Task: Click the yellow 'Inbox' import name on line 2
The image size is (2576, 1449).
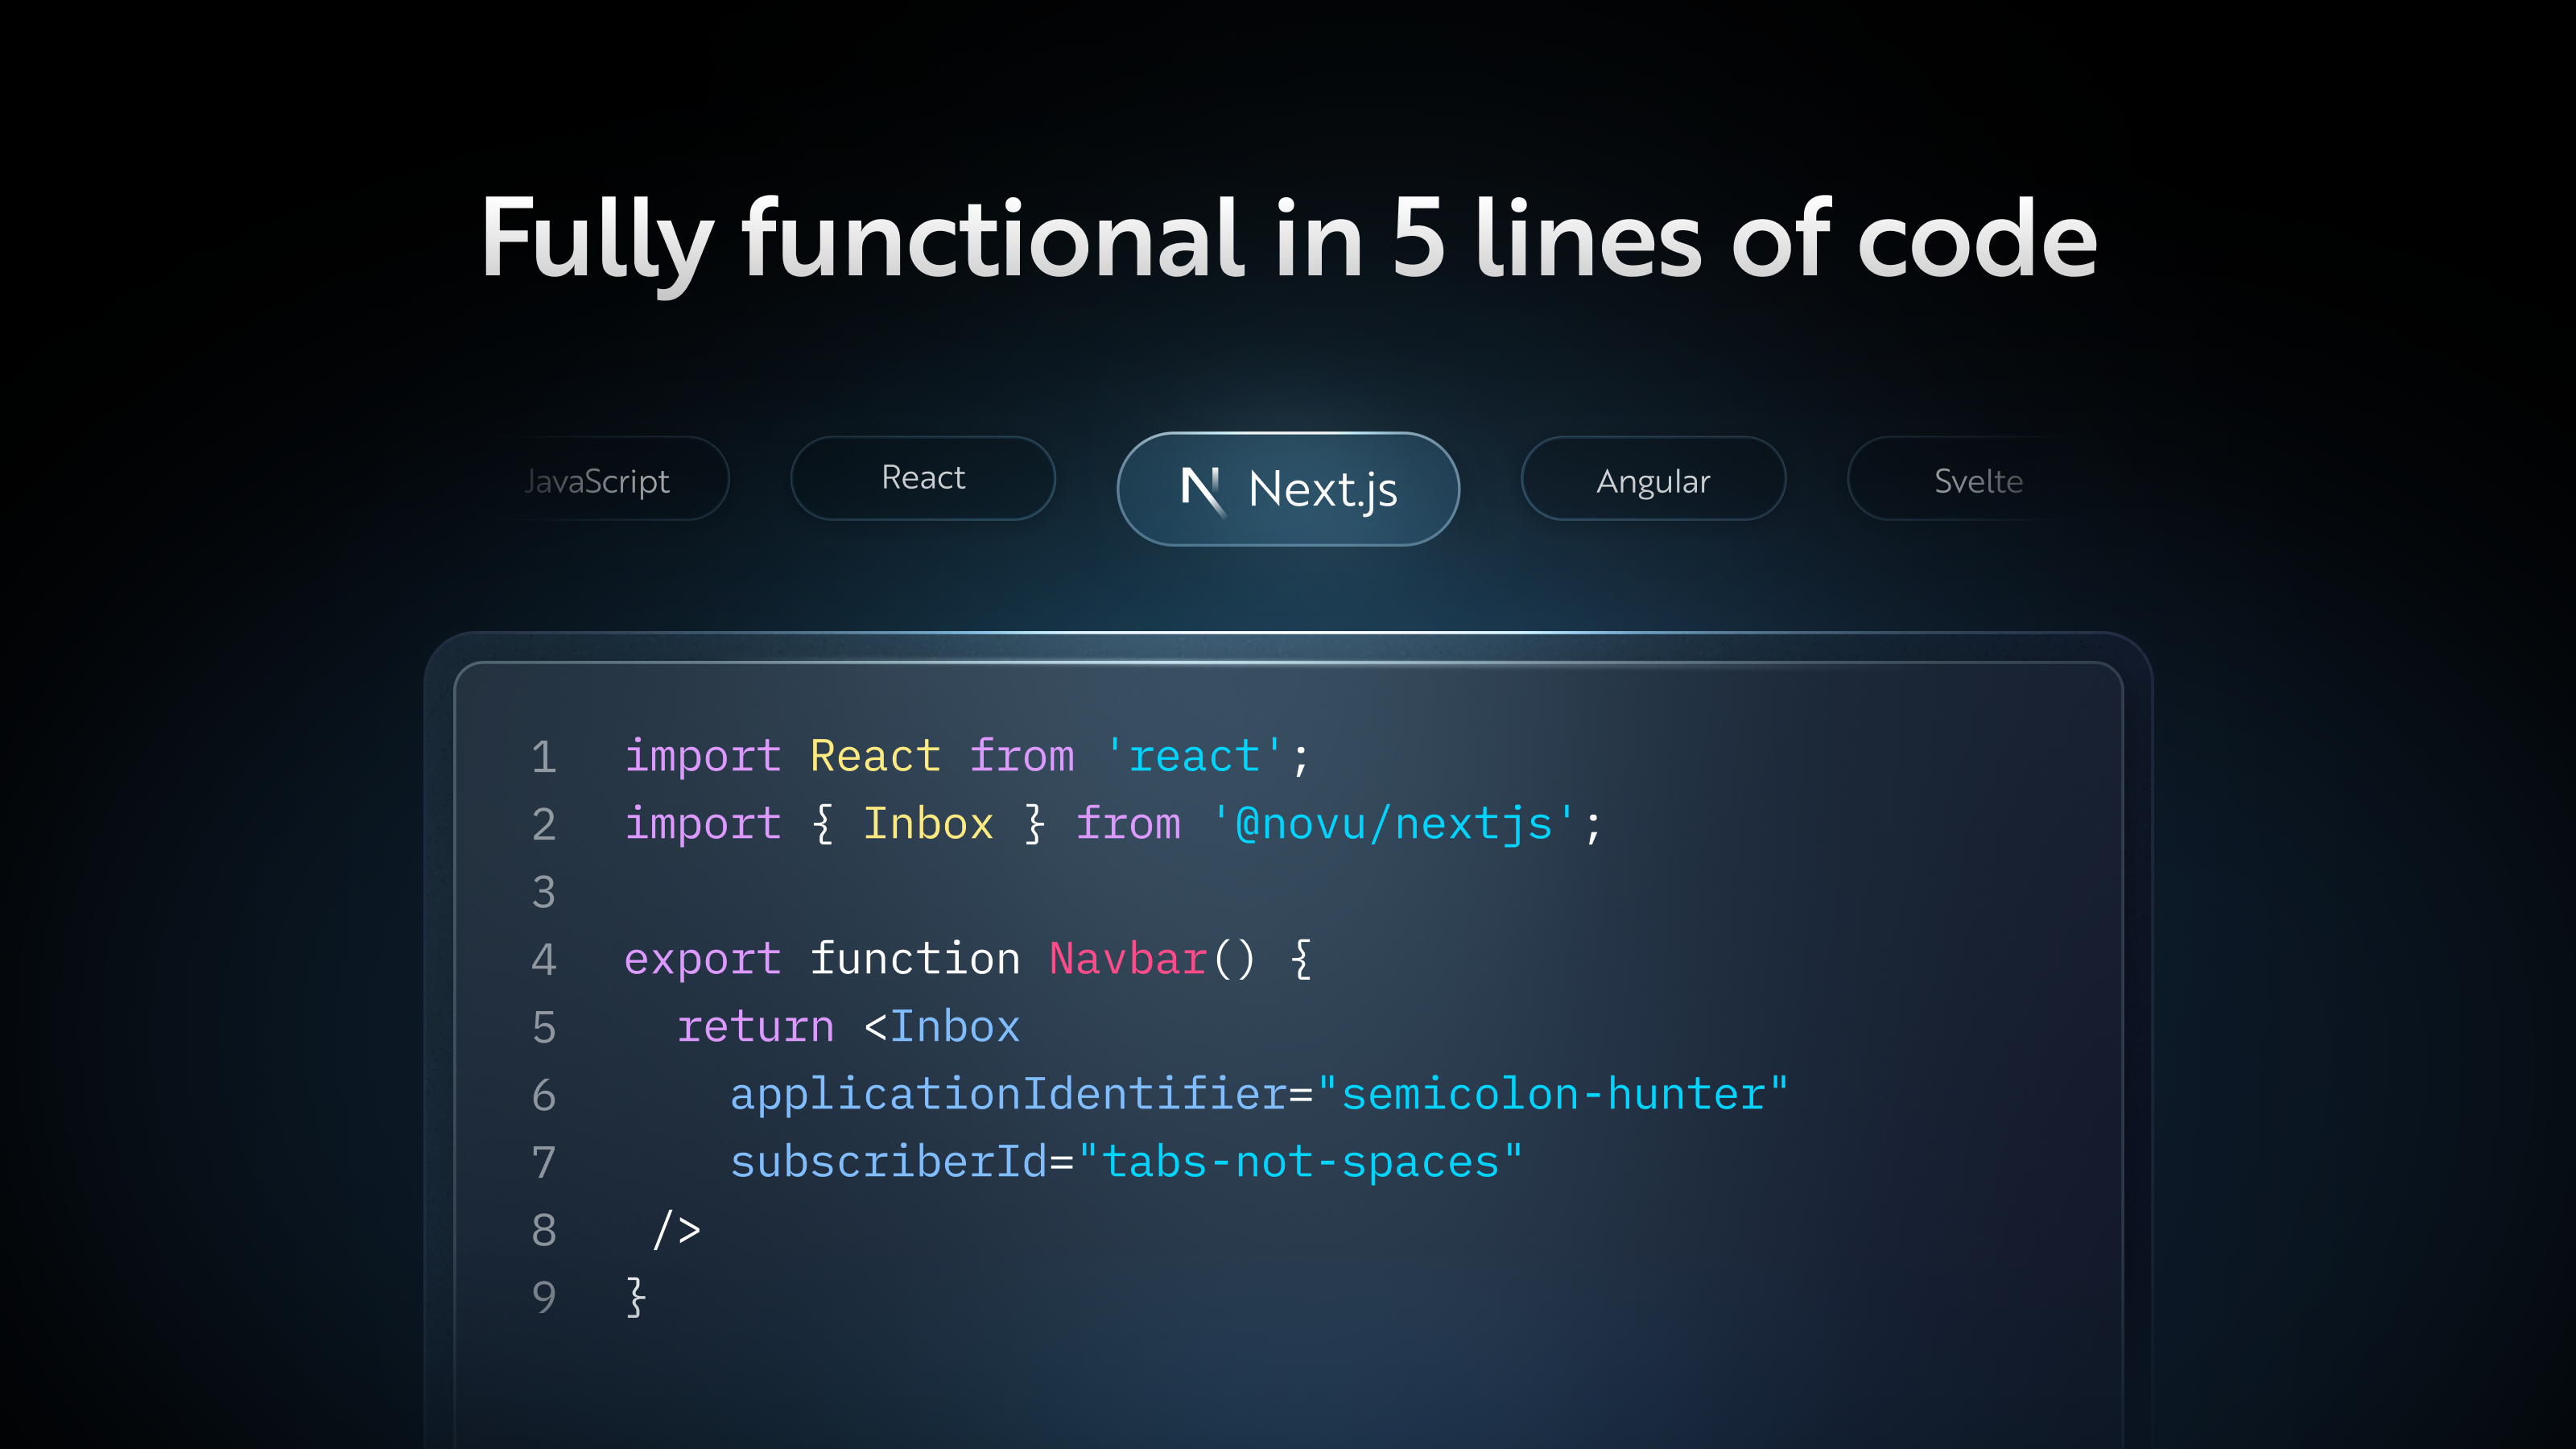Action: pyautogui.click(x=928, y=824)
